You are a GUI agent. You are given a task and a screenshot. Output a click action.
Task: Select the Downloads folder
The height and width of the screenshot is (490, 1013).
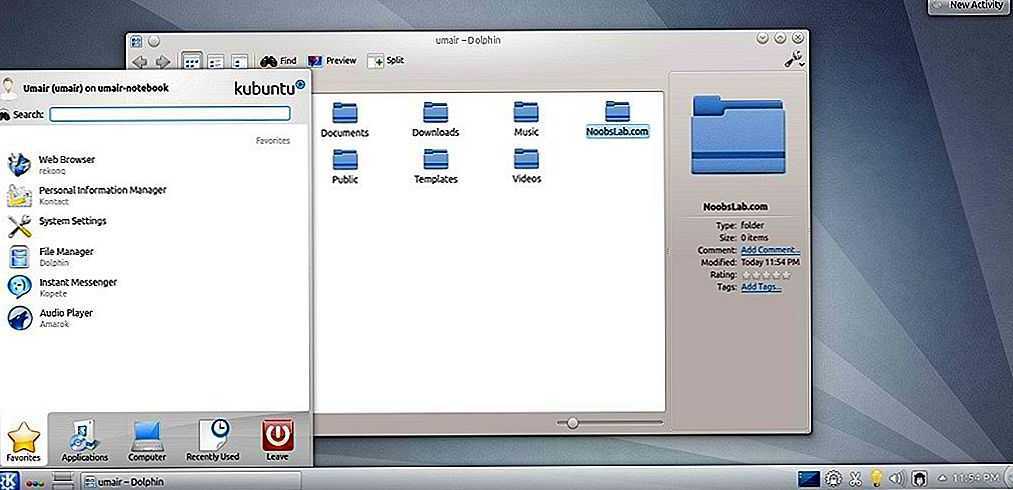(435, 120)
